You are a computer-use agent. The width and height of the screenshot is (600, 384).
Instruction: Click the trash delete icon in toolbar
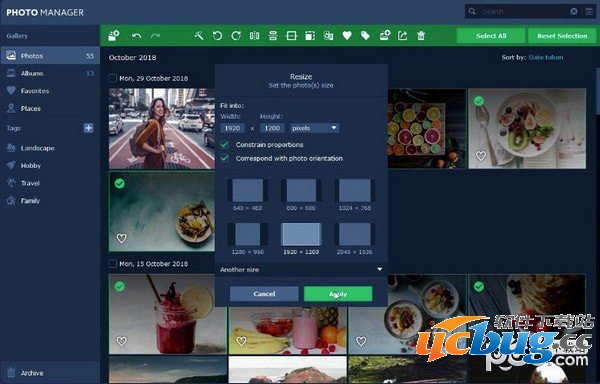click(x=421, y=36)
